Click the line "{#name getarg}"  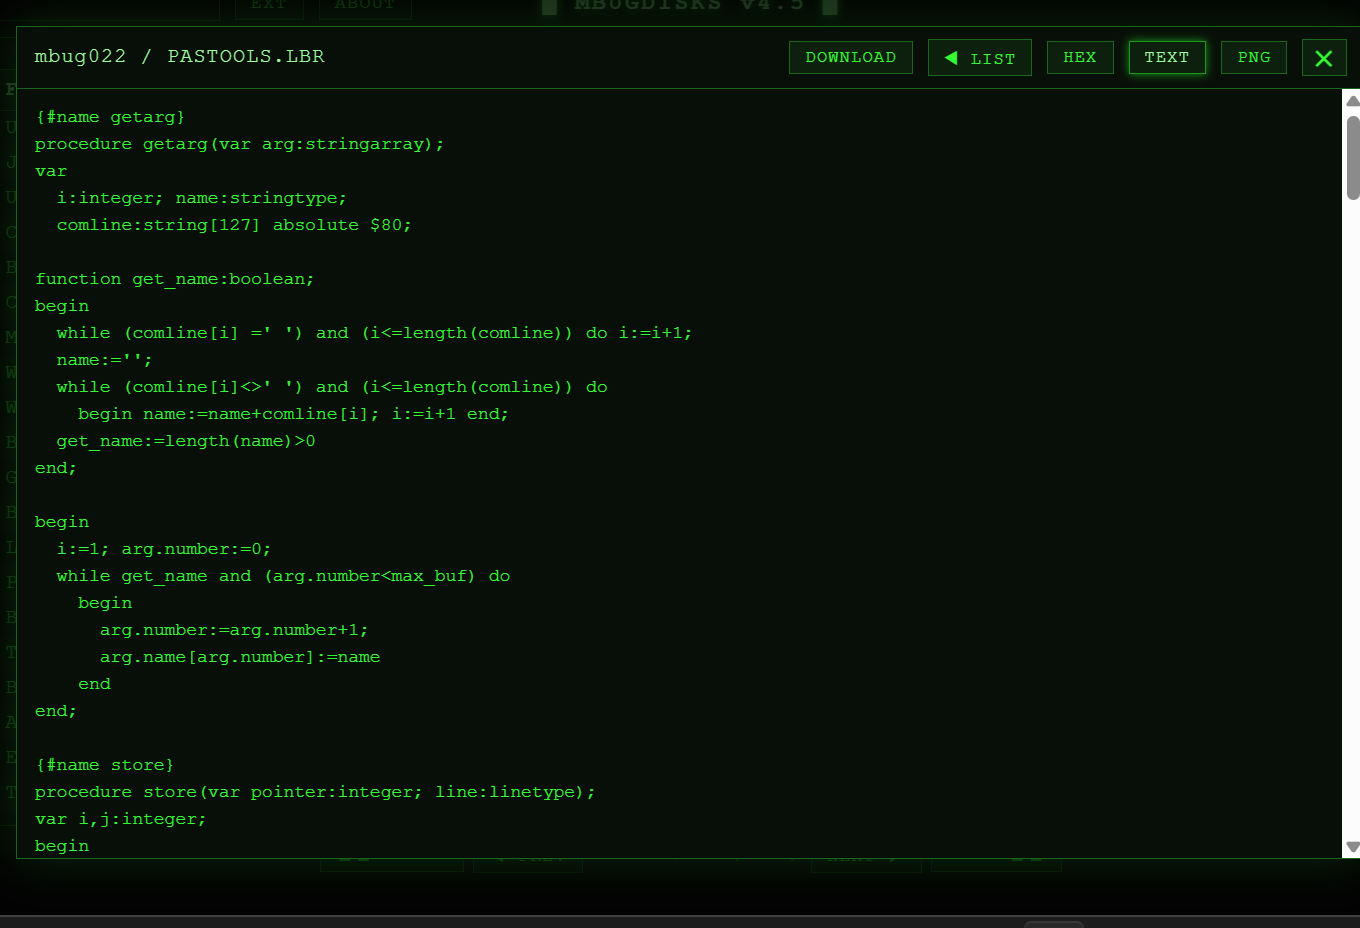[x=110, y=117]
